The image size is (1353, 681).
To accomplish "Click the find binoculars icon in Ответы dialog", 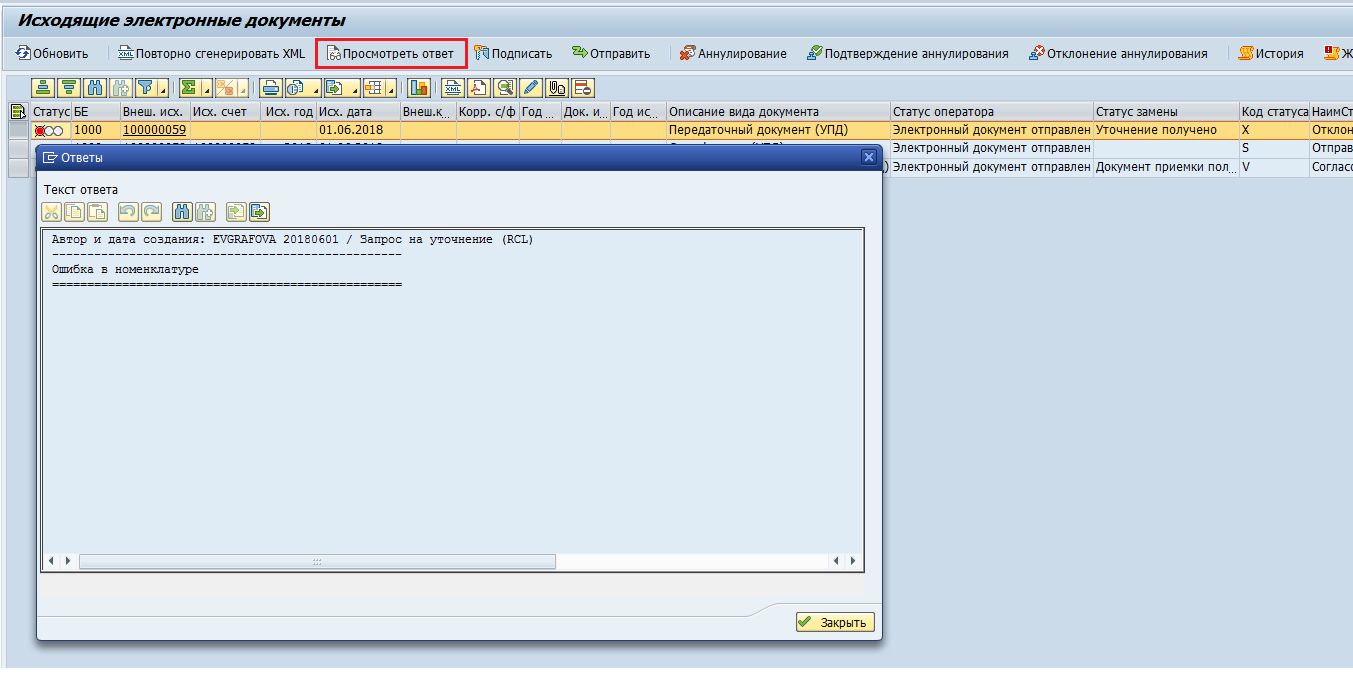I will pos(182,211).
